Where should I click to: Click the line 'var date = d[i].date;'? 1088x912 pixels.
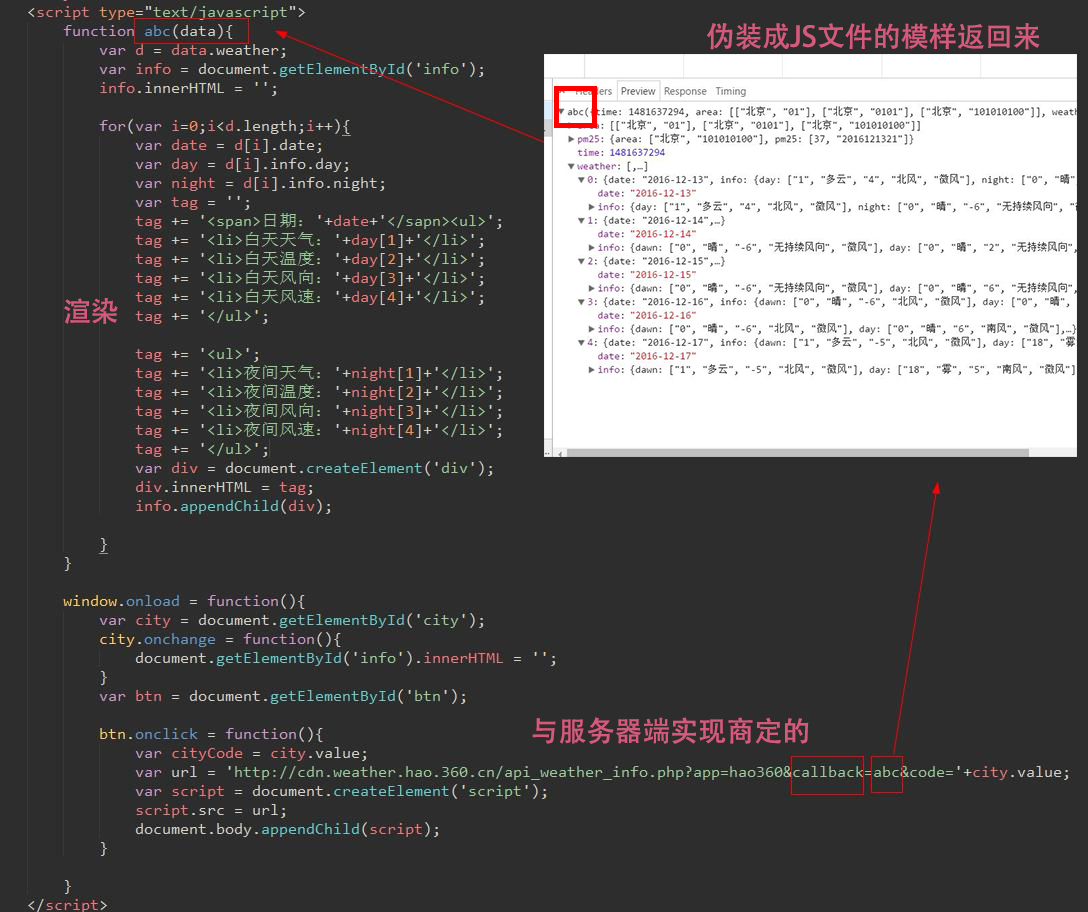click(229, 145)
